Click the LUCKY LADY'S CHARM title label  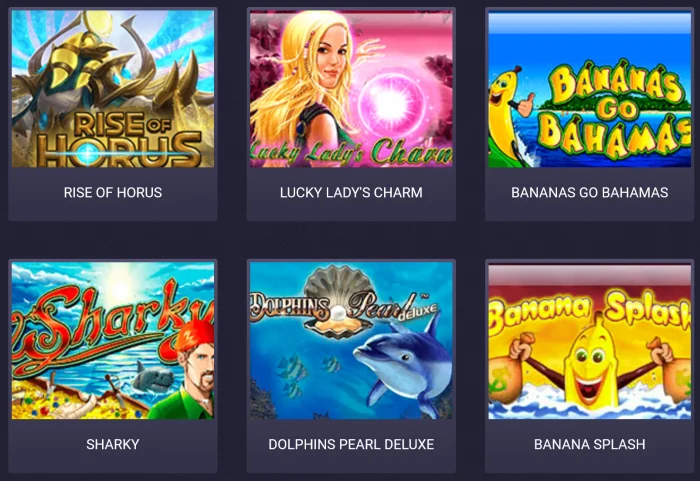(351, 192)
